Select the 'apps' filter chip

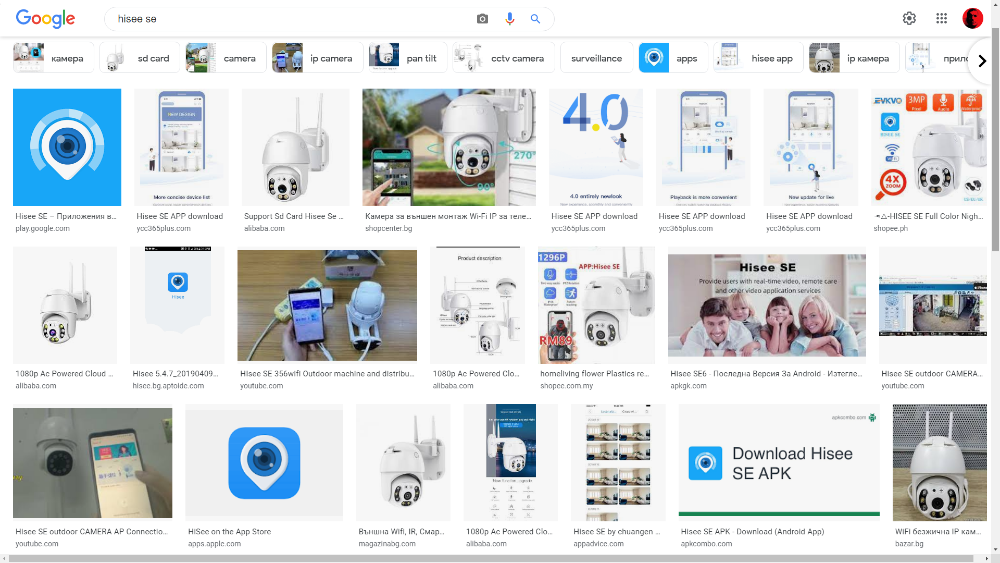coord(673,58)
